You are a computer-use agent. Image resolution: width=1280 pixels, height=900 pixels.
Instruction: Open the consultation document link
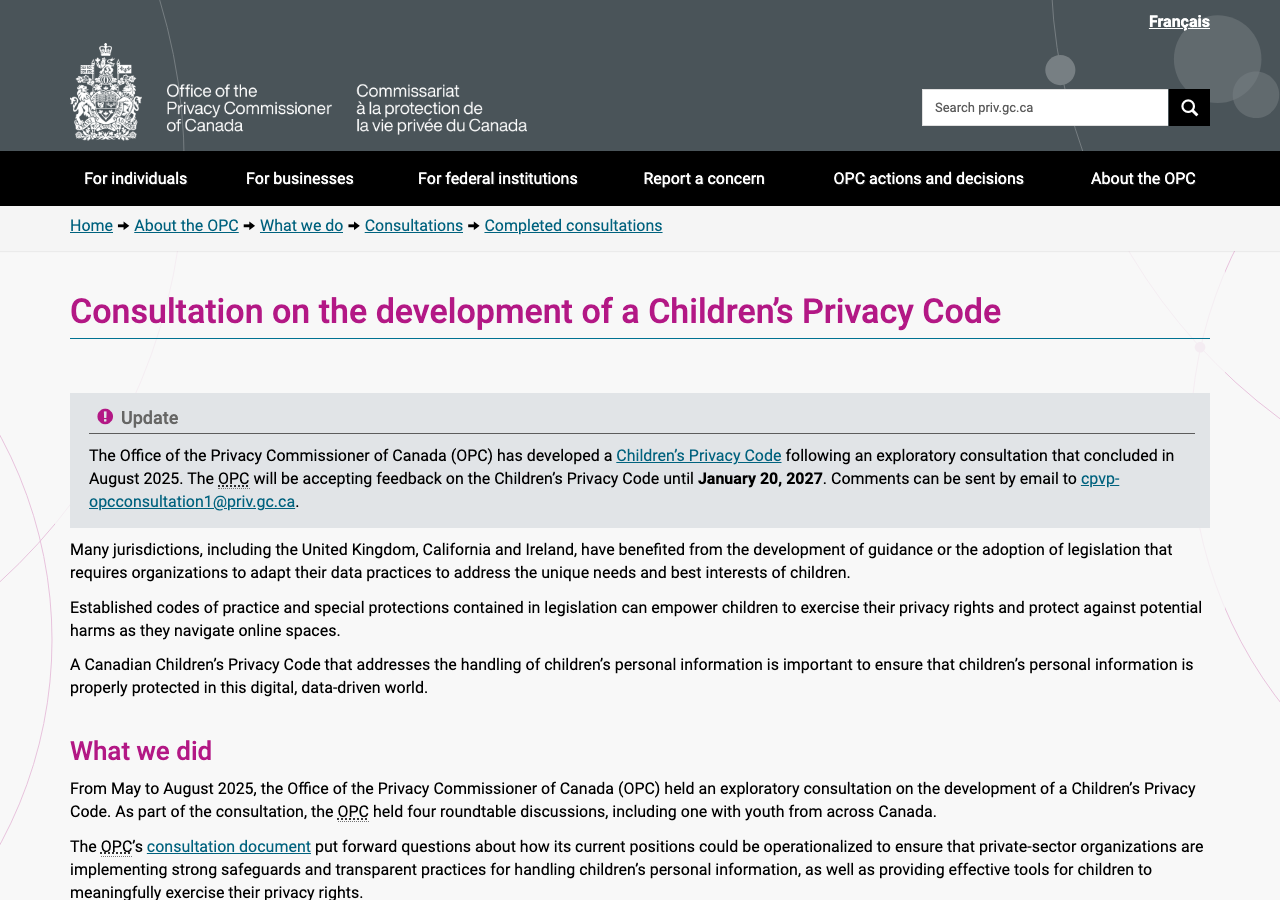(x=229, y=847)
